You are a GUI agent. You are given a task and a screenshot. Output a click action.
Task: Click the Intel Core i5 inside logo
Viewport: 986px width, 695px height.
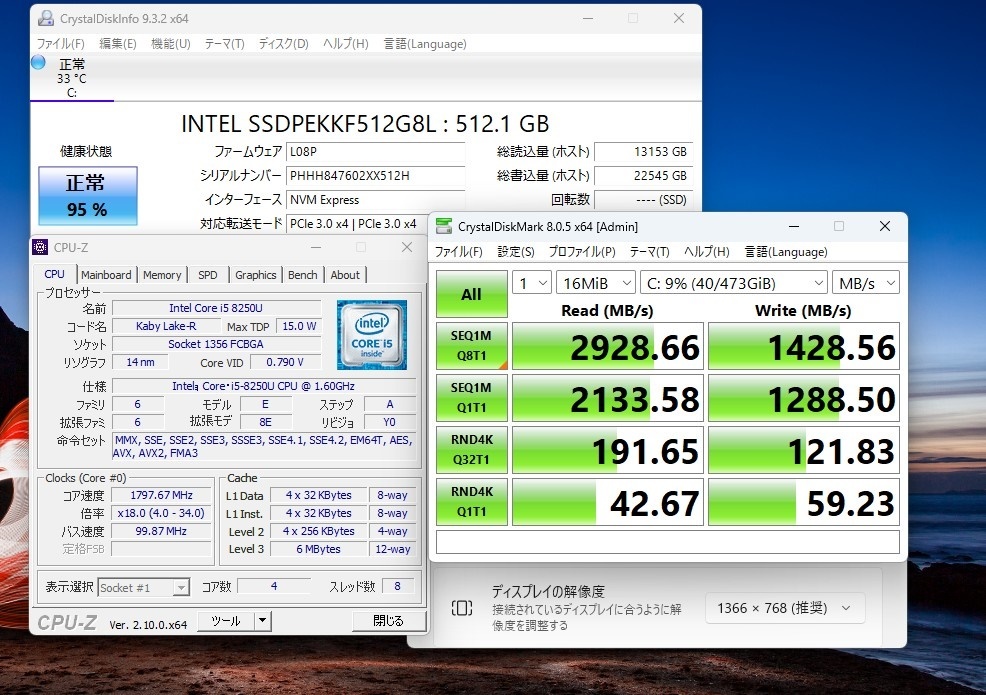[372, 335]
